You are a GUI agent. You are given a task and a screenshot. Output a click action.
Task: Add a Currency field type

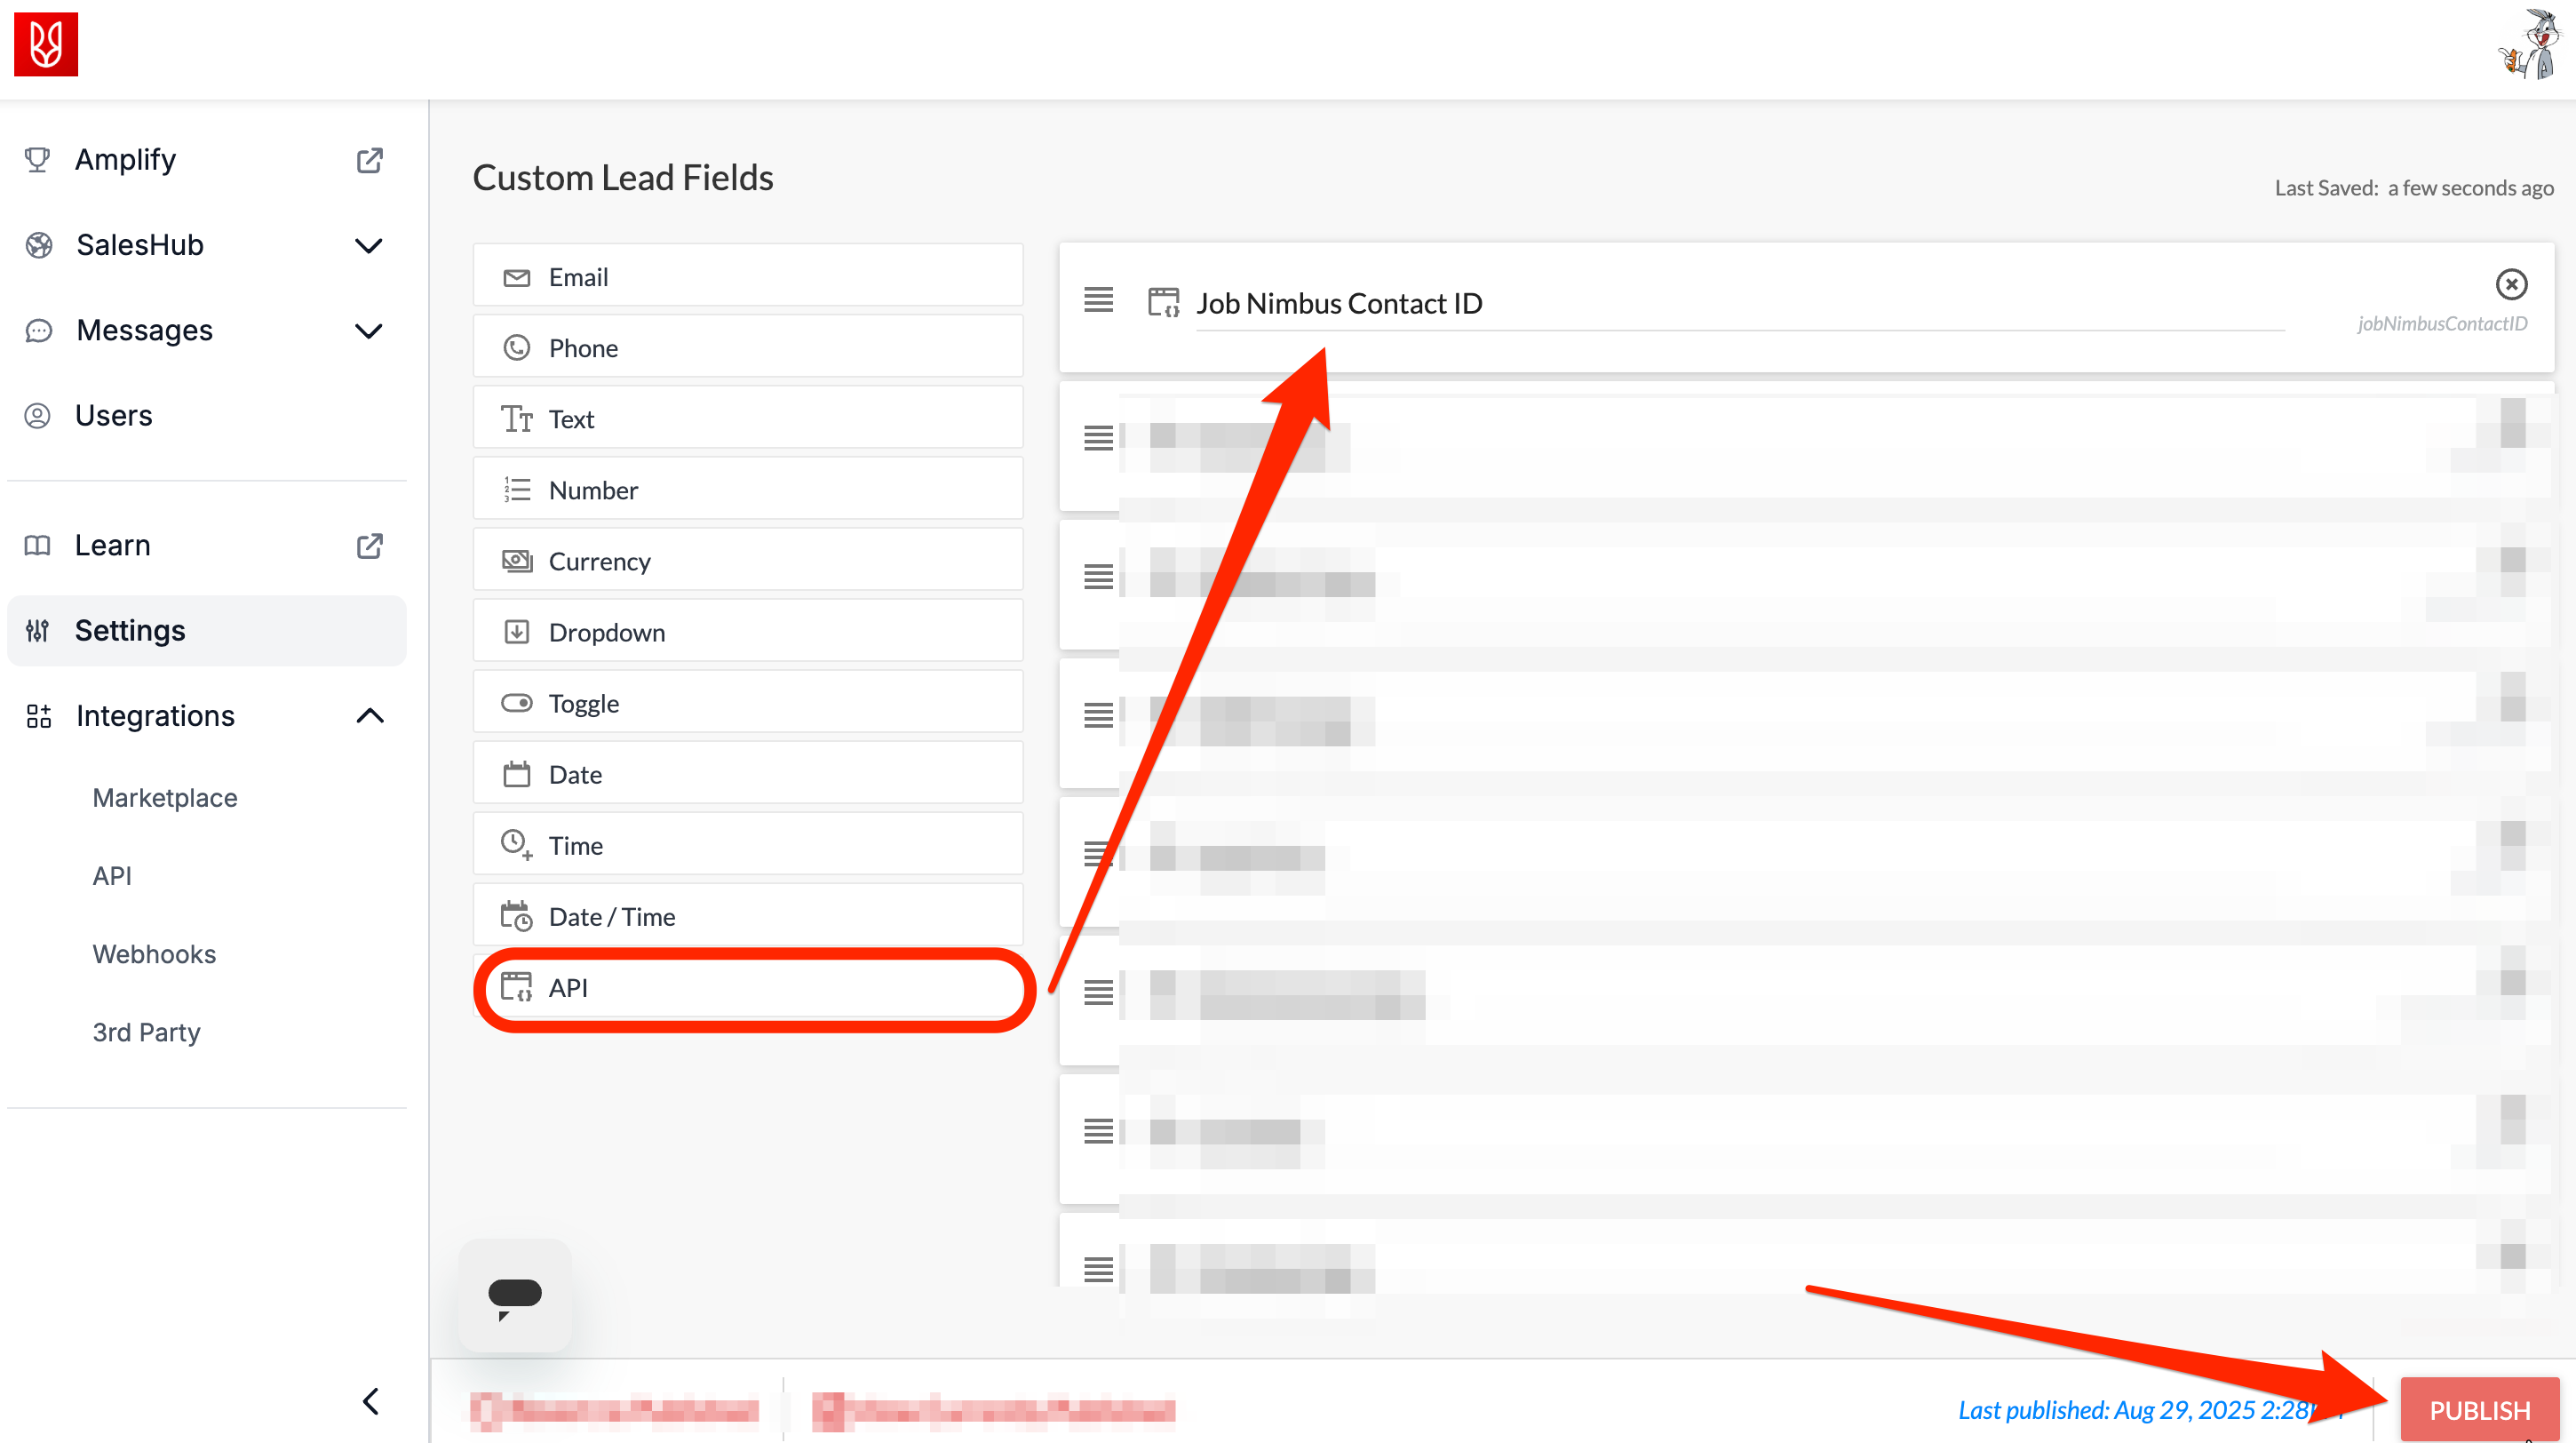tap(748, 561)
